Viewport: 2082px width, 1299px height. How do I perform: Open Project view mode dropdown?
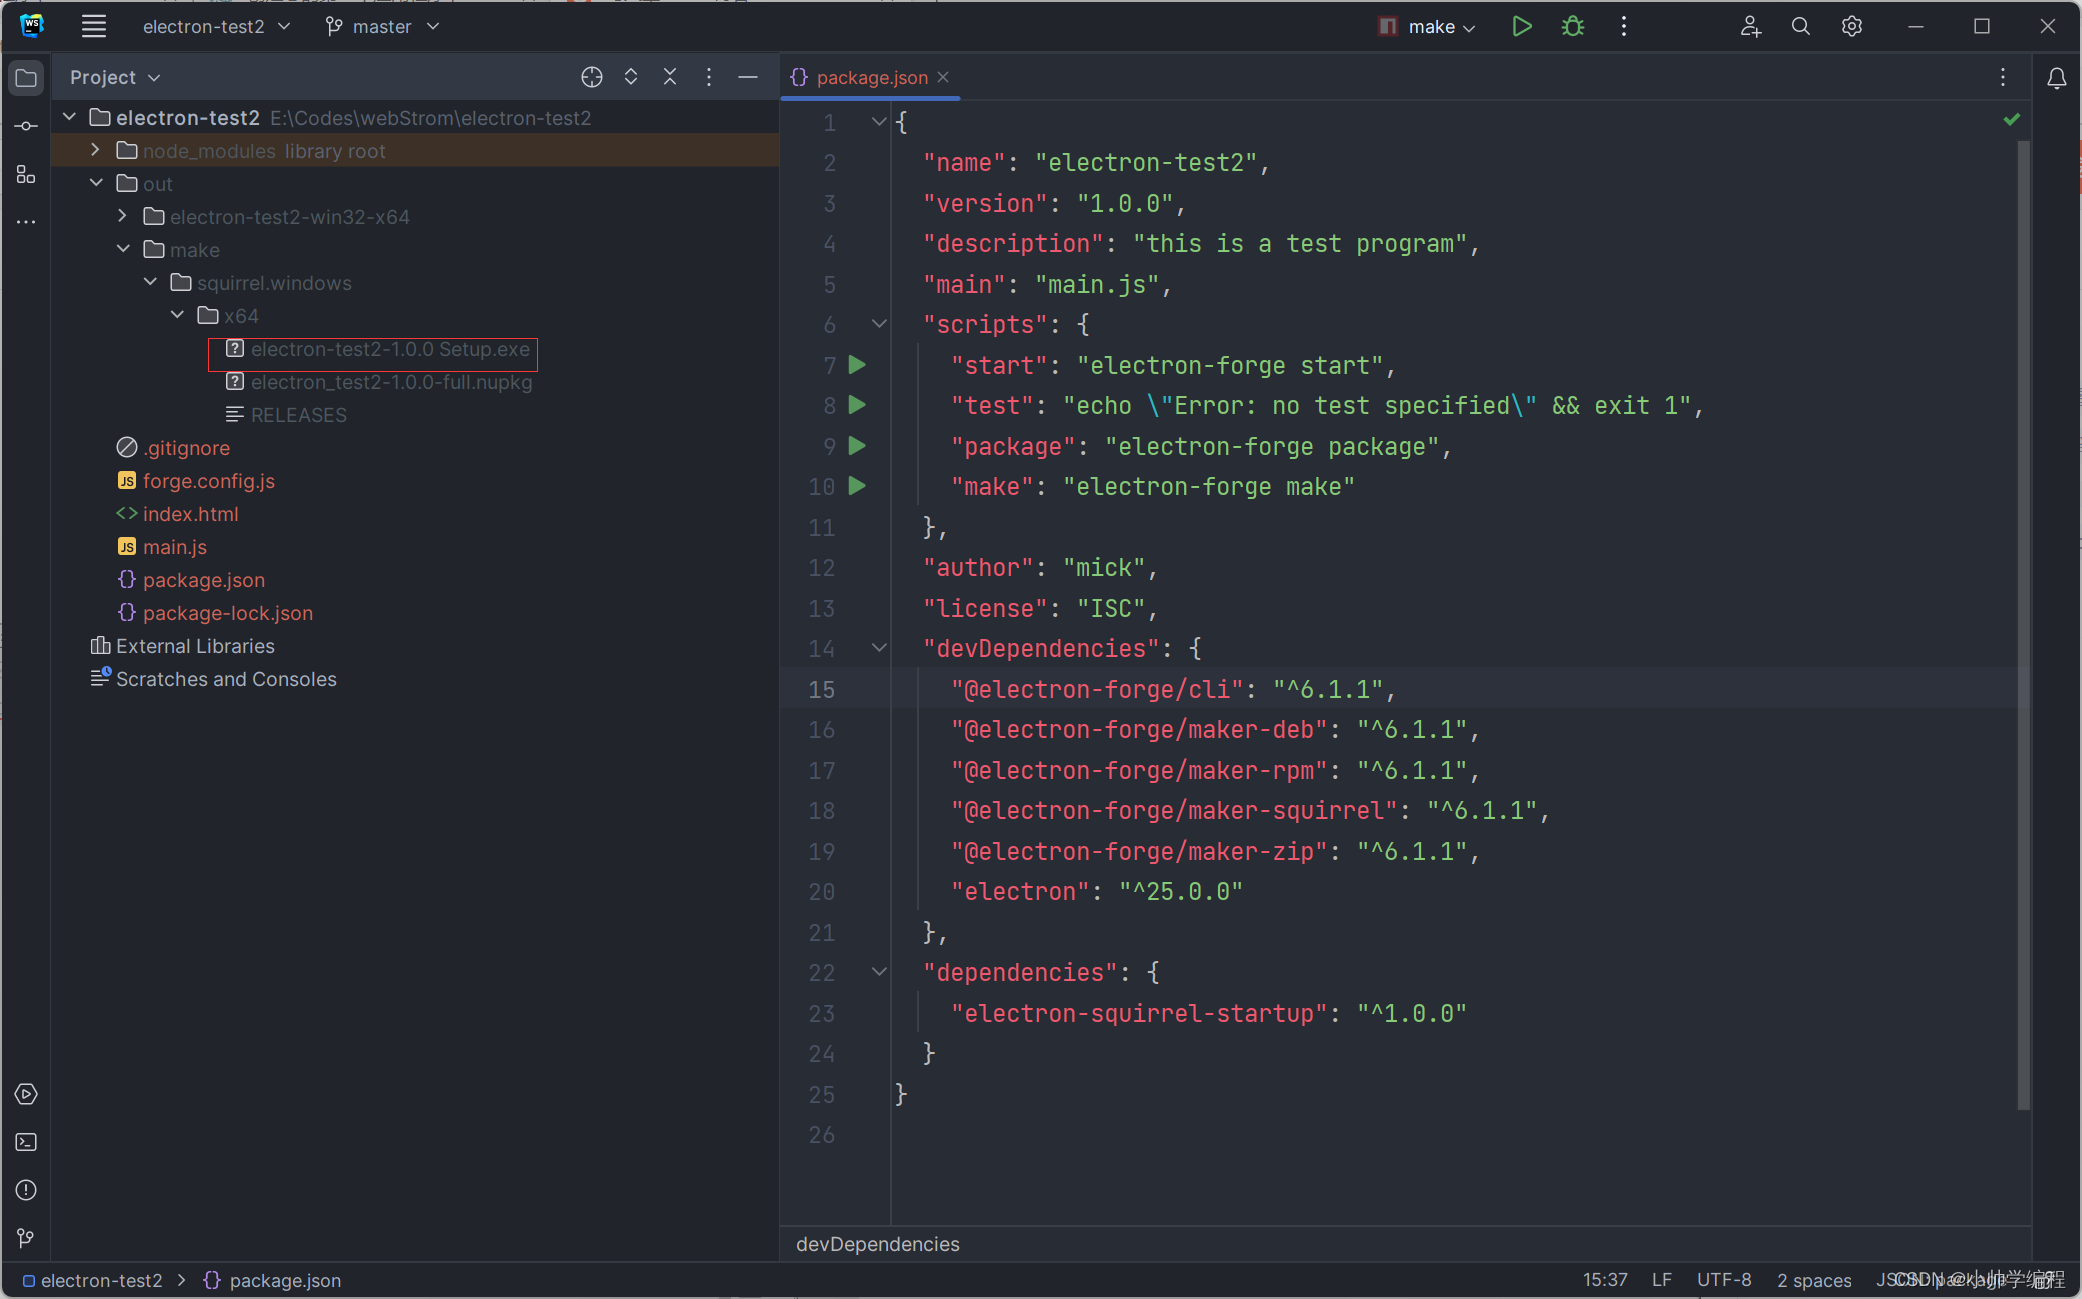point(115,77)
